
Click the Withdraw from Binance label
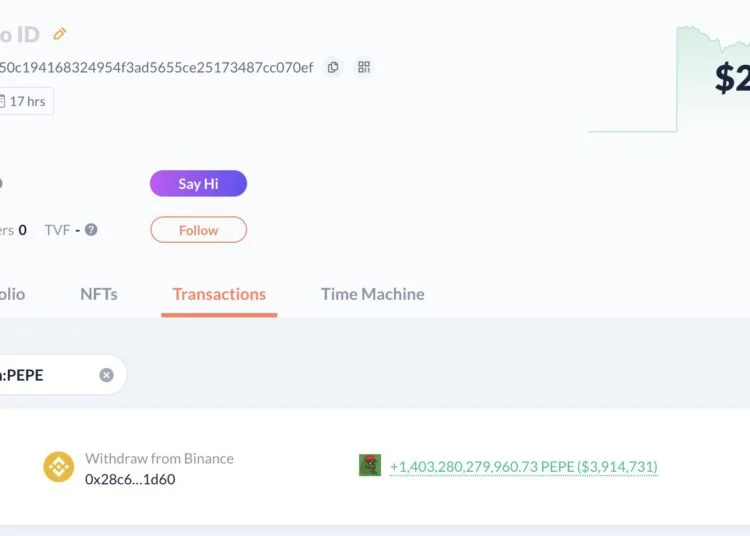159,458
